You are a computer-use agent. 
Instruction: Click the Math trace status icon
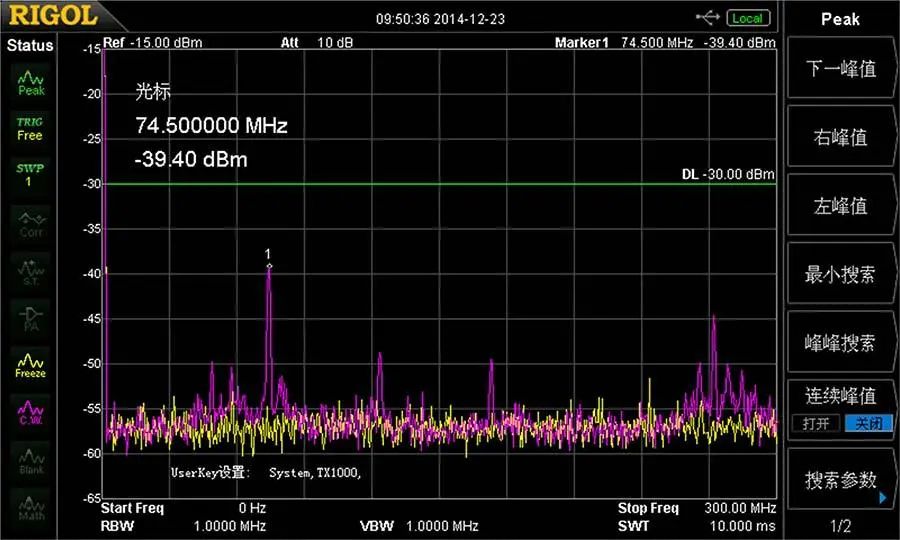(x=30, y=508)
